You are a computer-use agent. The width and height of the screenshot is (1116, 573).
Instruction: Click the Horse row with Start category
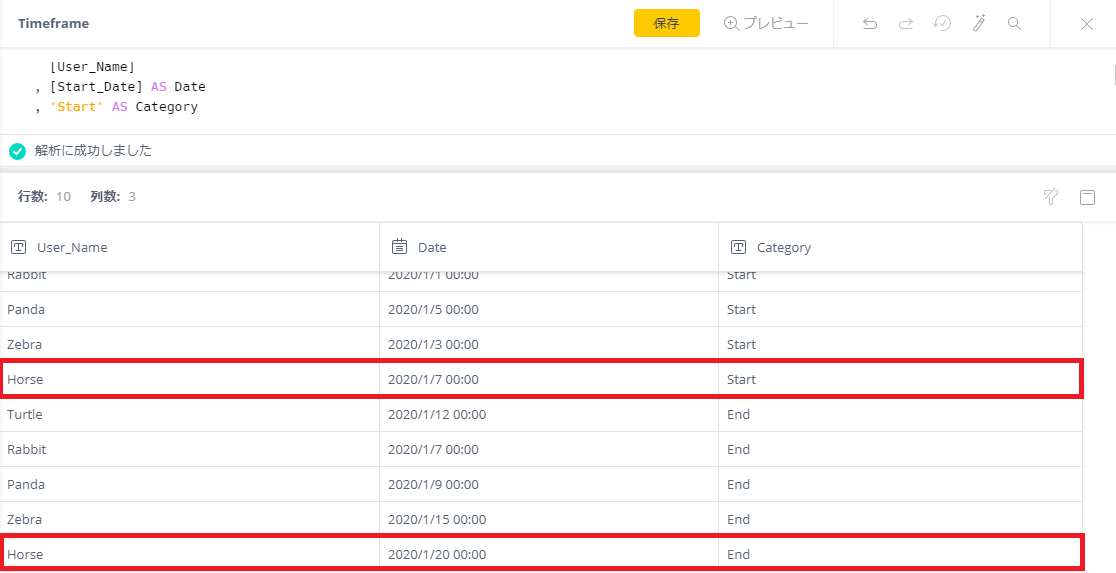tap(542, 379)
